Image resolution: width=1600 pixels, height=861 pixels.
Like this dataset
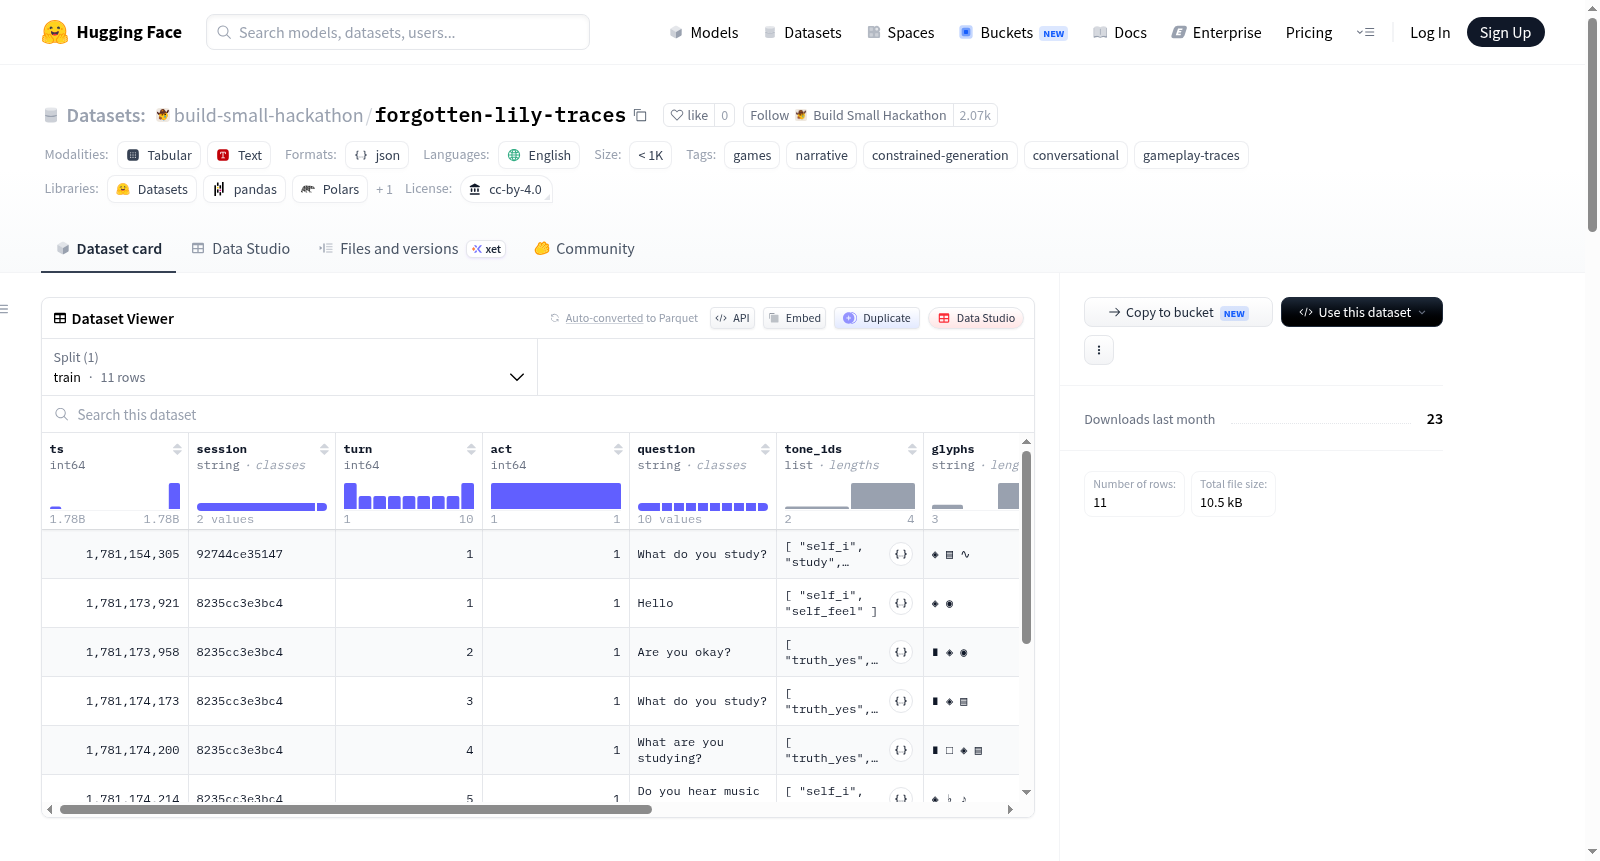pos(689,115)
